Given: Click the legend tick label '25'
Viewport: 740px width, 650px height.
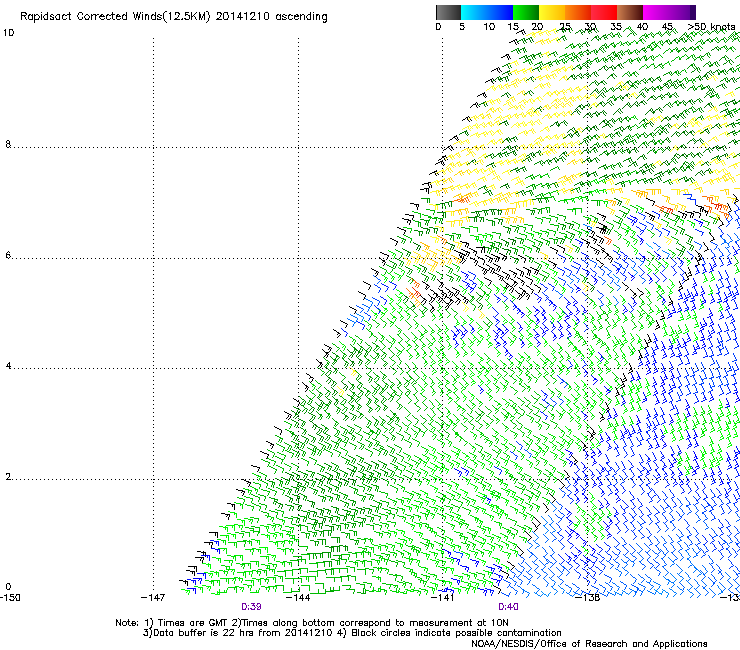Looking at the screenshot, I should click(565, 27).
